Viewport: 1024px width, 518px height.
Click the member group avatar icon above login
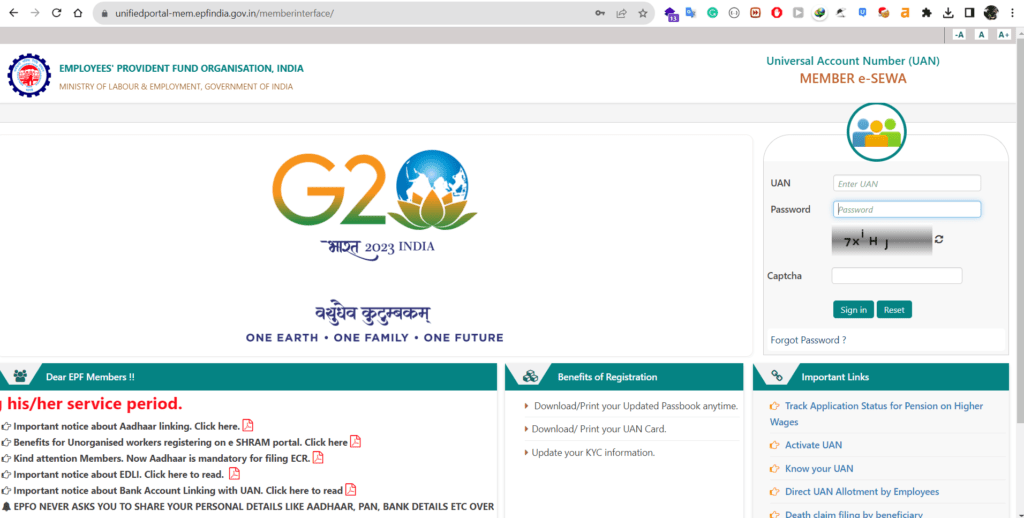pyautogui.click(x=876, y=132)
